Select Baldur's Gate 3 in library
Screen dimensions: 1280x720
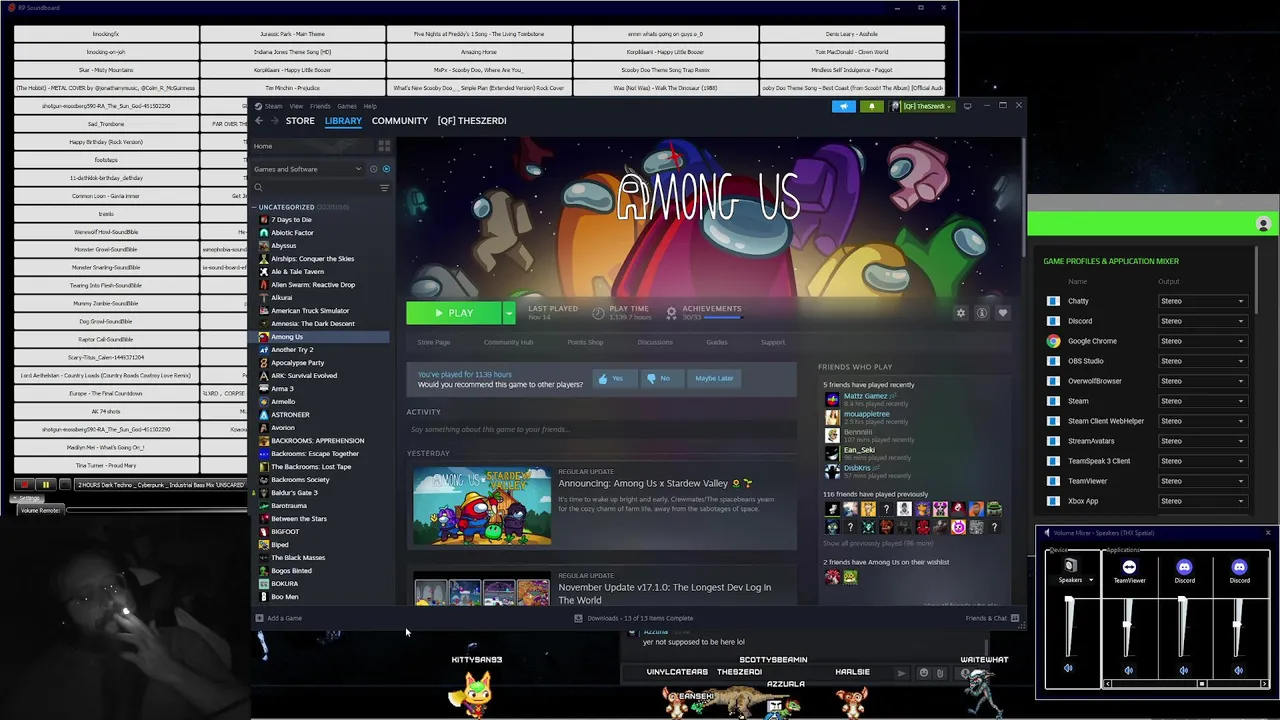tap(294, 493)
